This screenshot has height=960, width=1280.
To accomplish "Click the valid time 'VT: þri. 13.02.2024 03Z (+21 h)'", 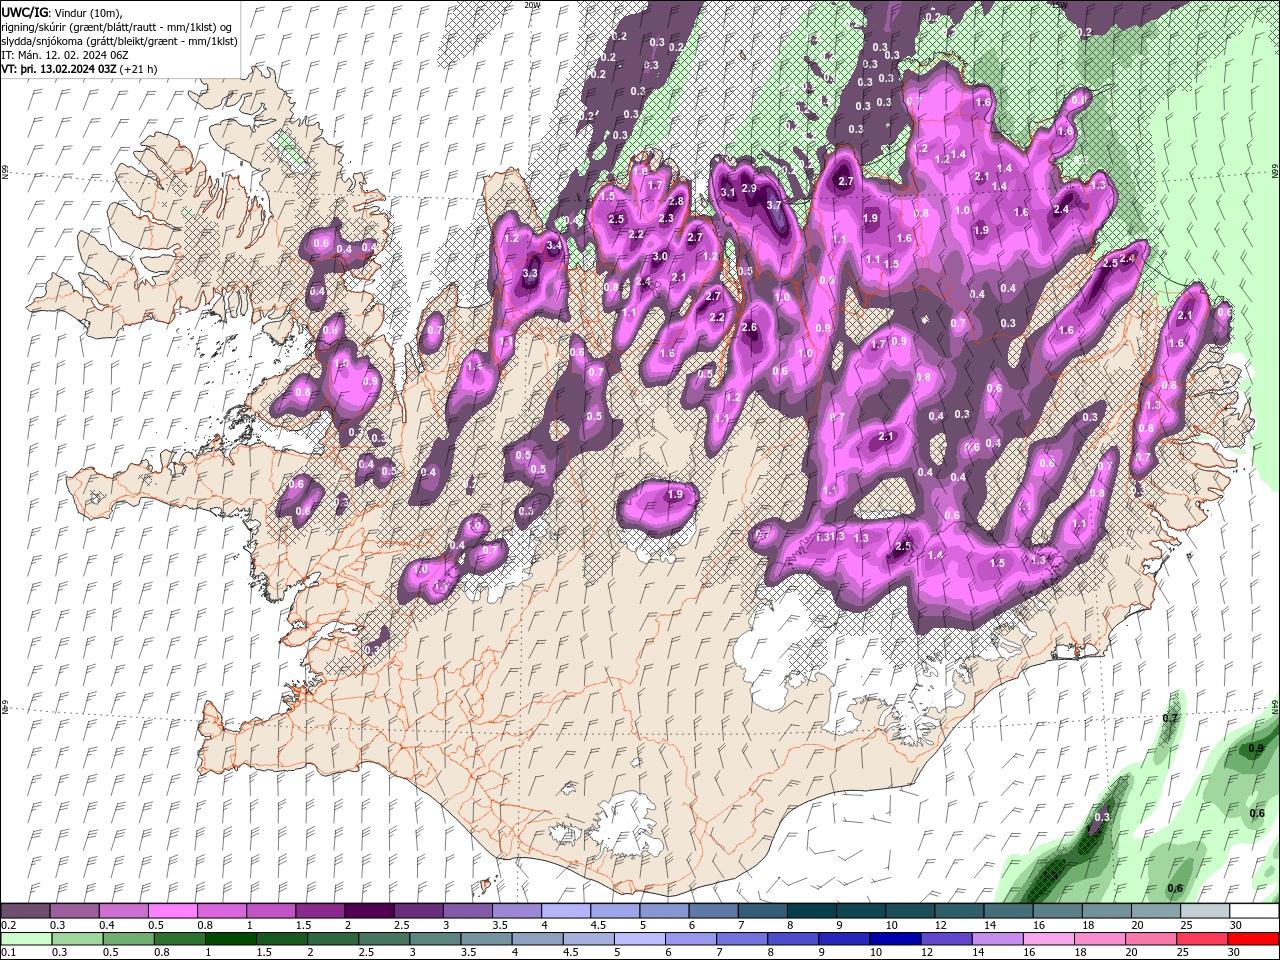I will [x=77, y=69].
